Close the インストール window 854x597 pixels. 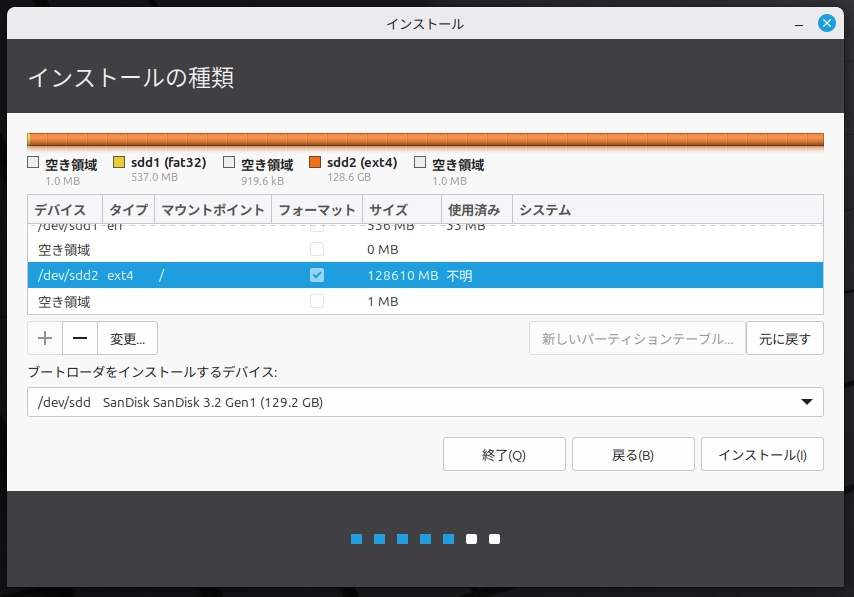[827, 22]
